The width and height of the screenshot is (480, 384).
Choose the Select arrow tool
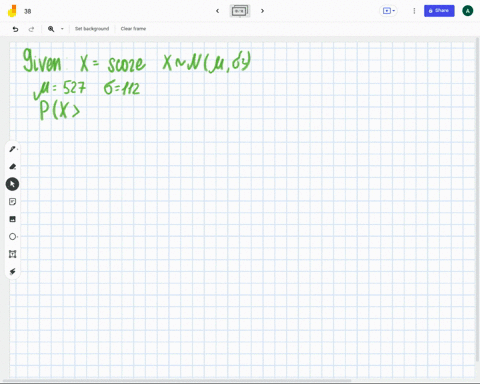[12, 184]
